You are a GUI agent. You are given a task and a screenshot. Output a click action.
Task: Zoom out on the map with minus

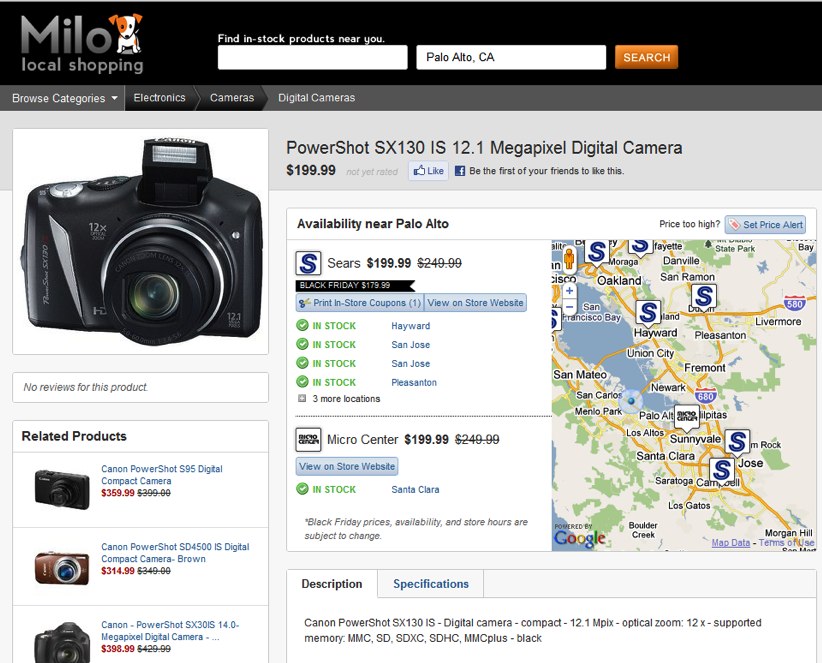tap(569, 307)
